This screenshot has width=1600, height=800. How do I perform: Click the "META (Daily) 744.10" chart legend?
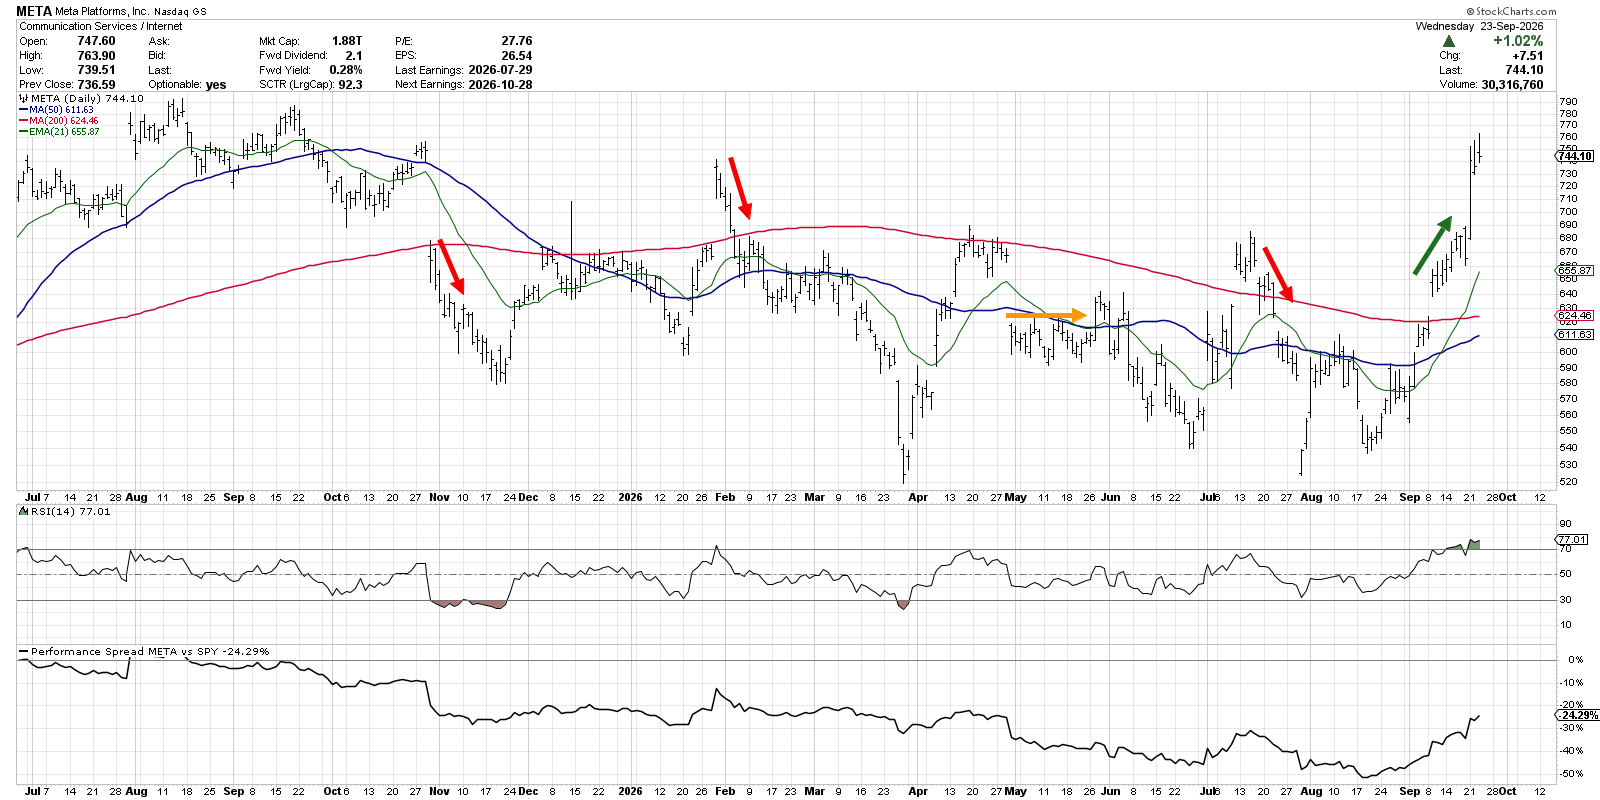click(82, 99)
